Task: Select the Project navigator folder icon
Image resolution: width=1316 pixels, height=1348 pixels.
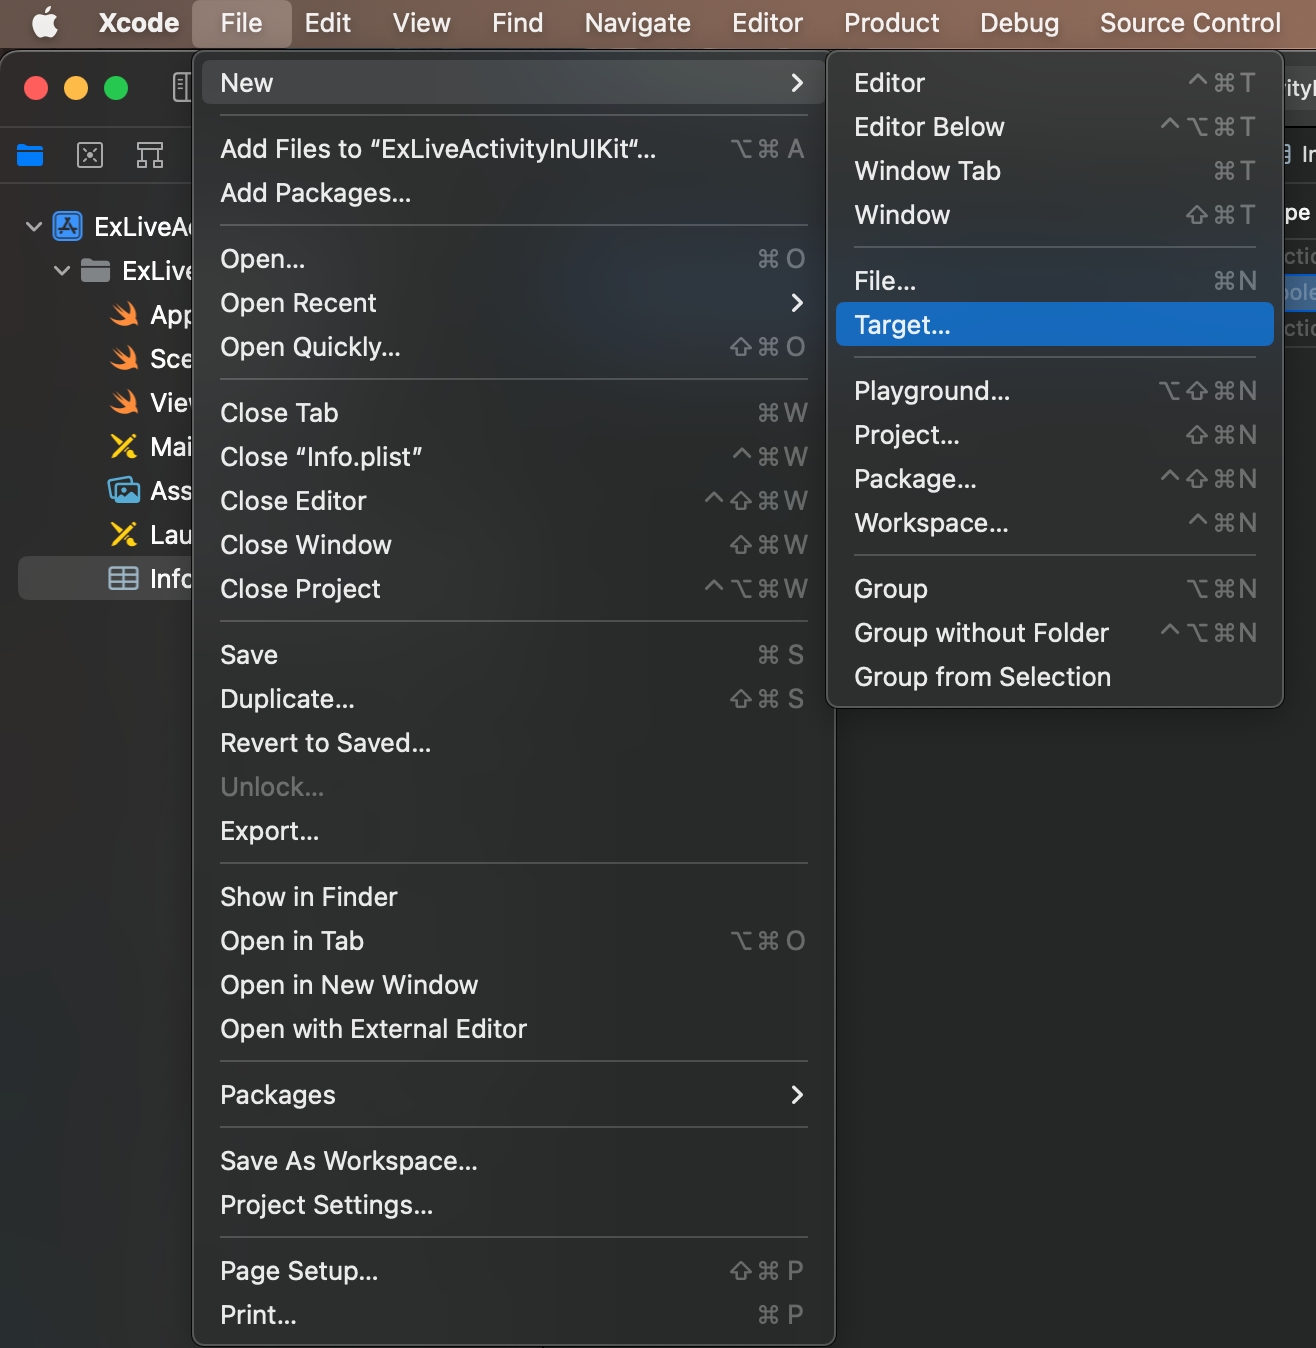Action: coord(30,155)
